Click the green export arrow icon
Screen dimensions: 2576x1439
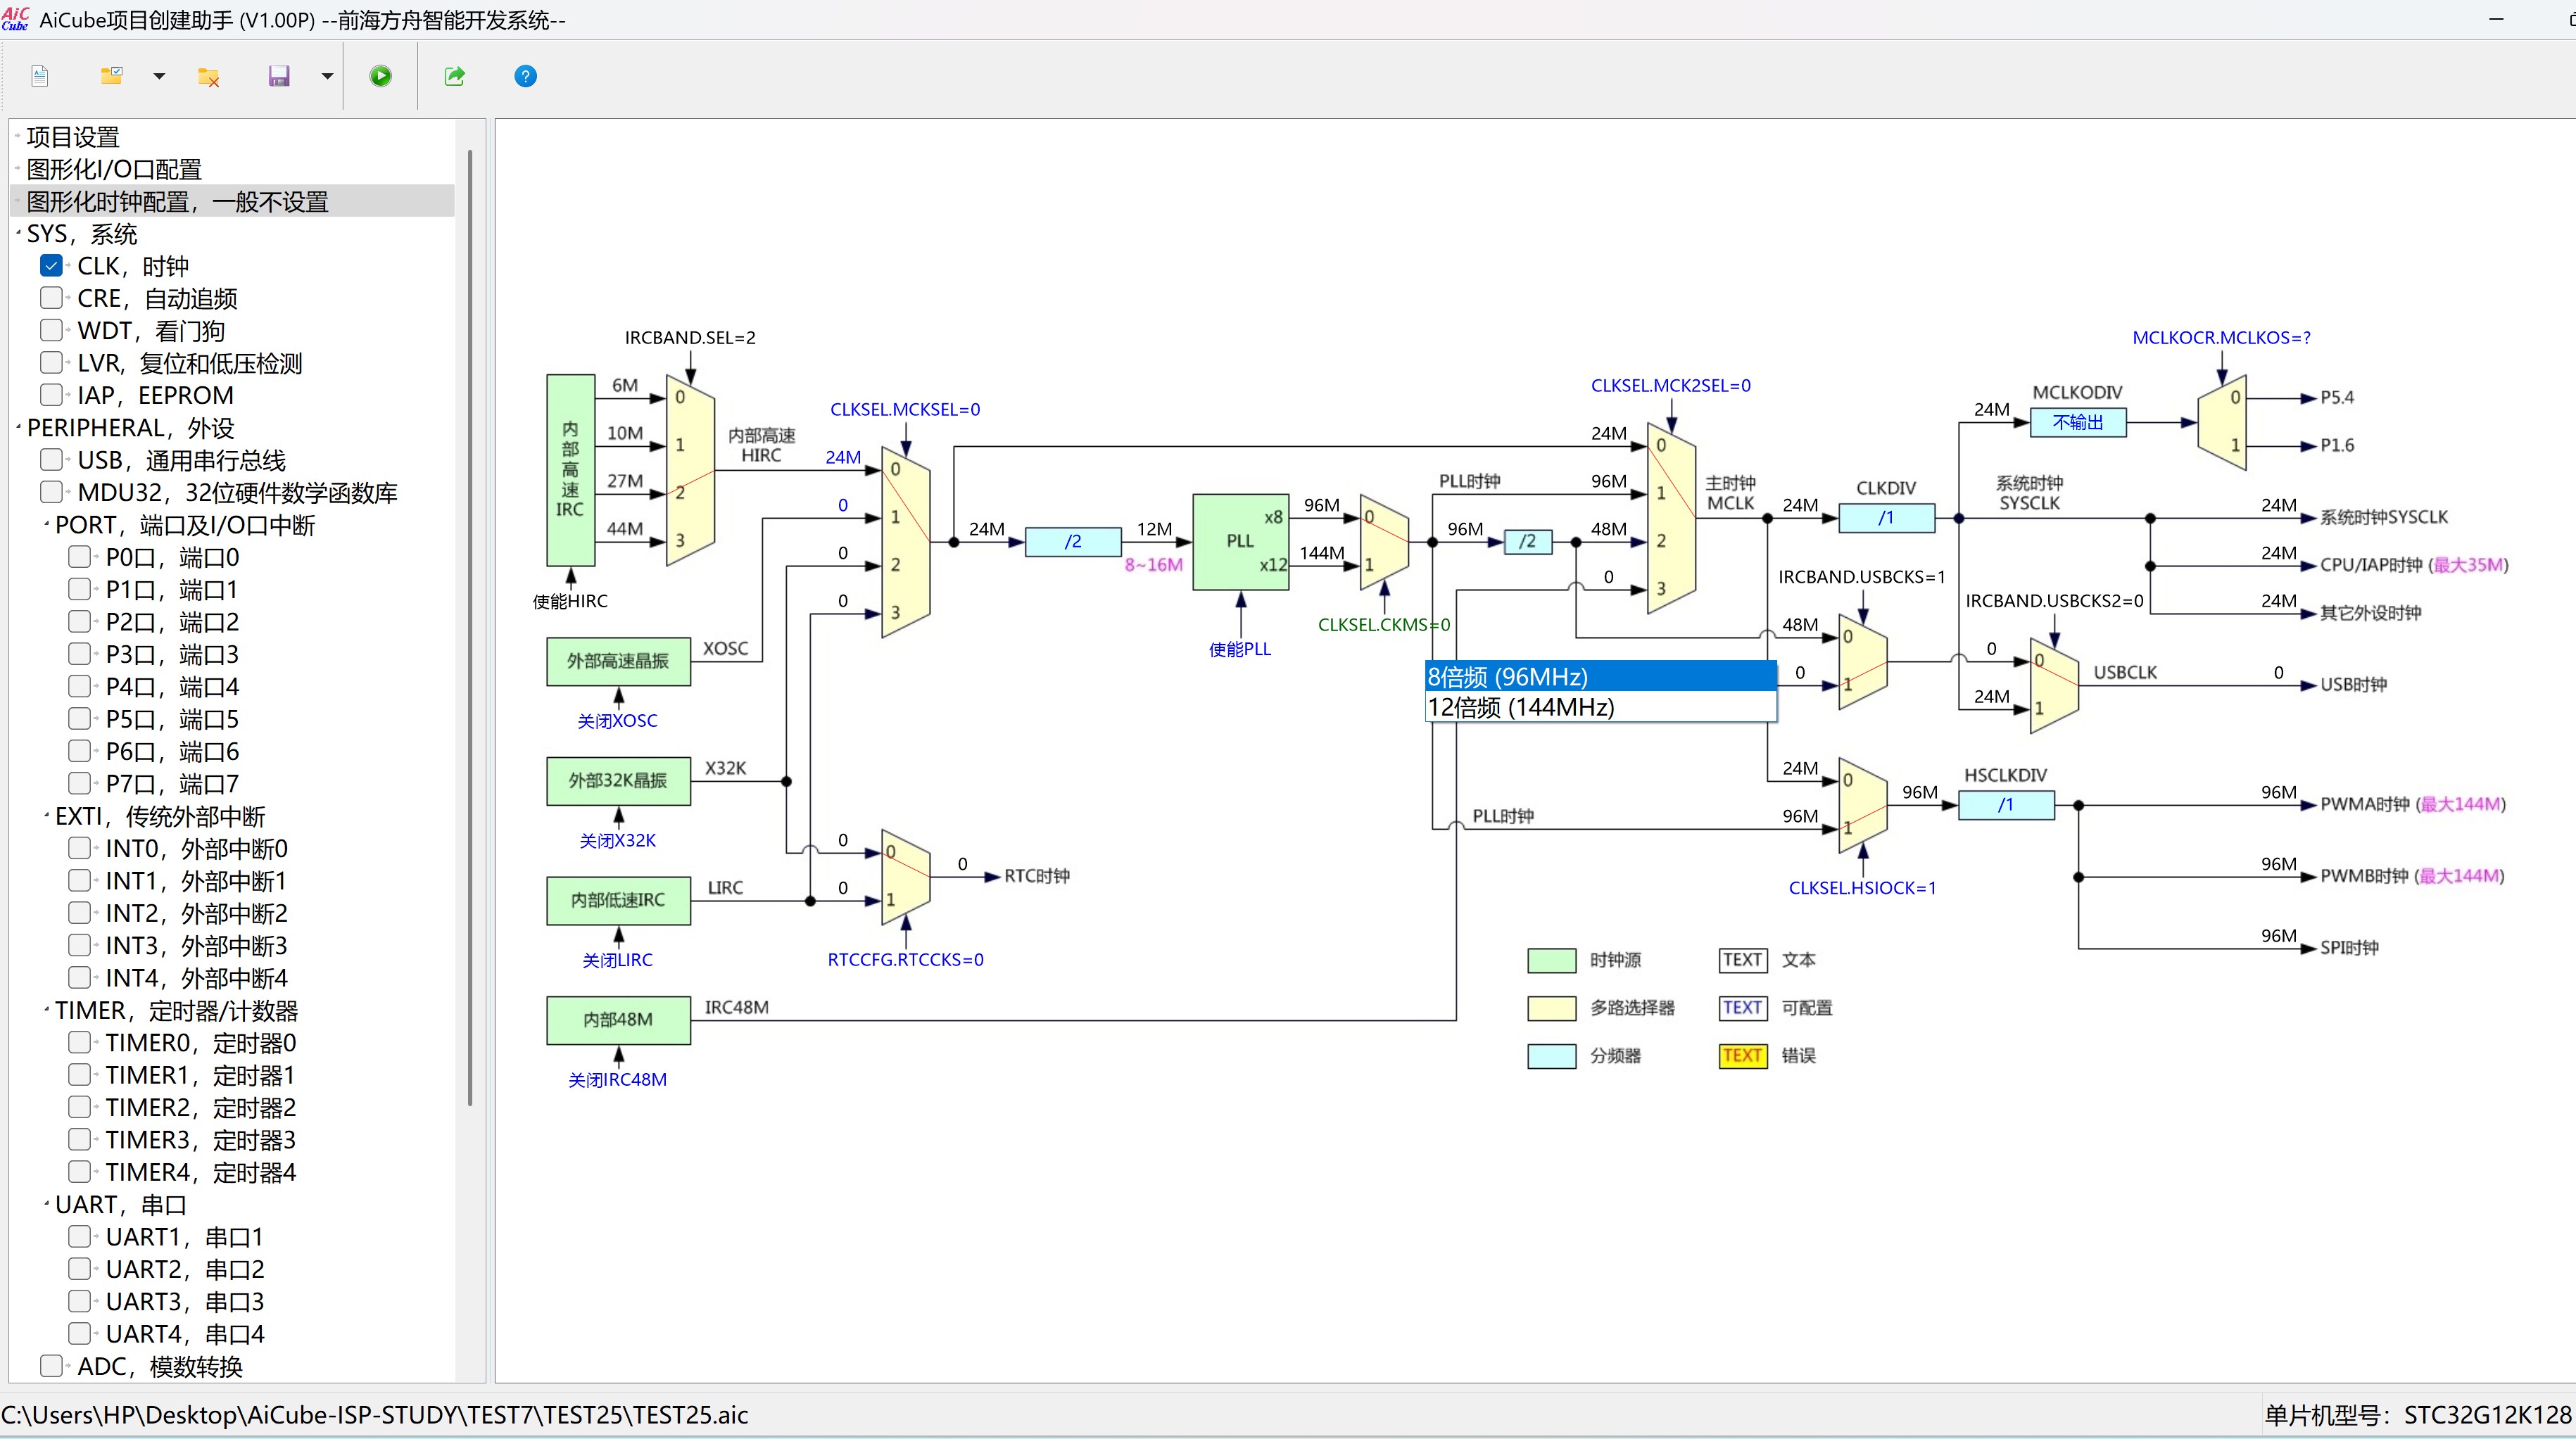[455, 76]
